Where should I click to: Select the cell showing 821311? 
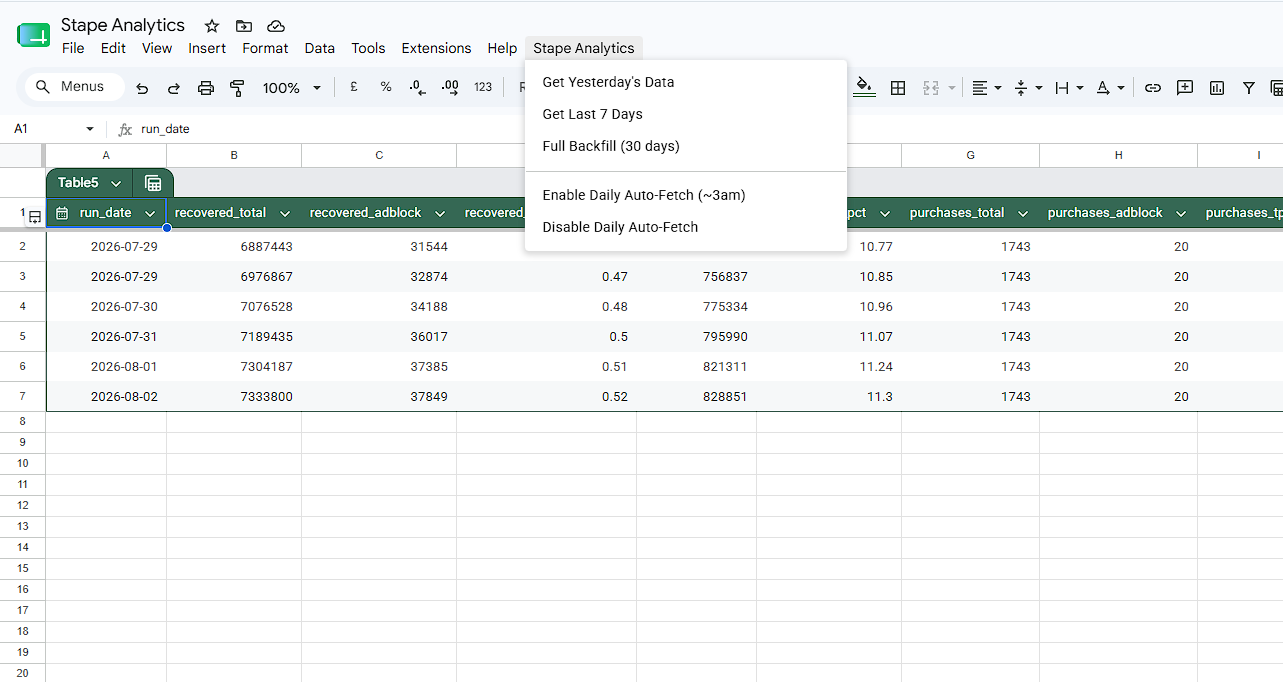coord(696,367)
